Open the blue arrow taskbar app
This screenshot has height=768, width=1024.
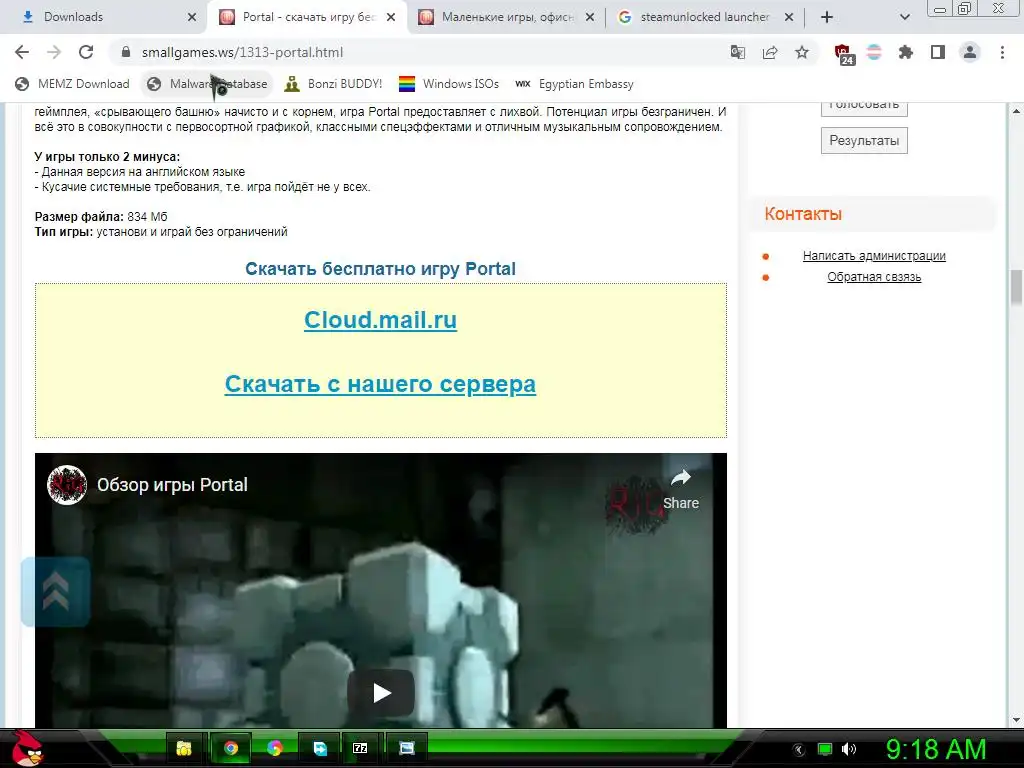point(320,748)
